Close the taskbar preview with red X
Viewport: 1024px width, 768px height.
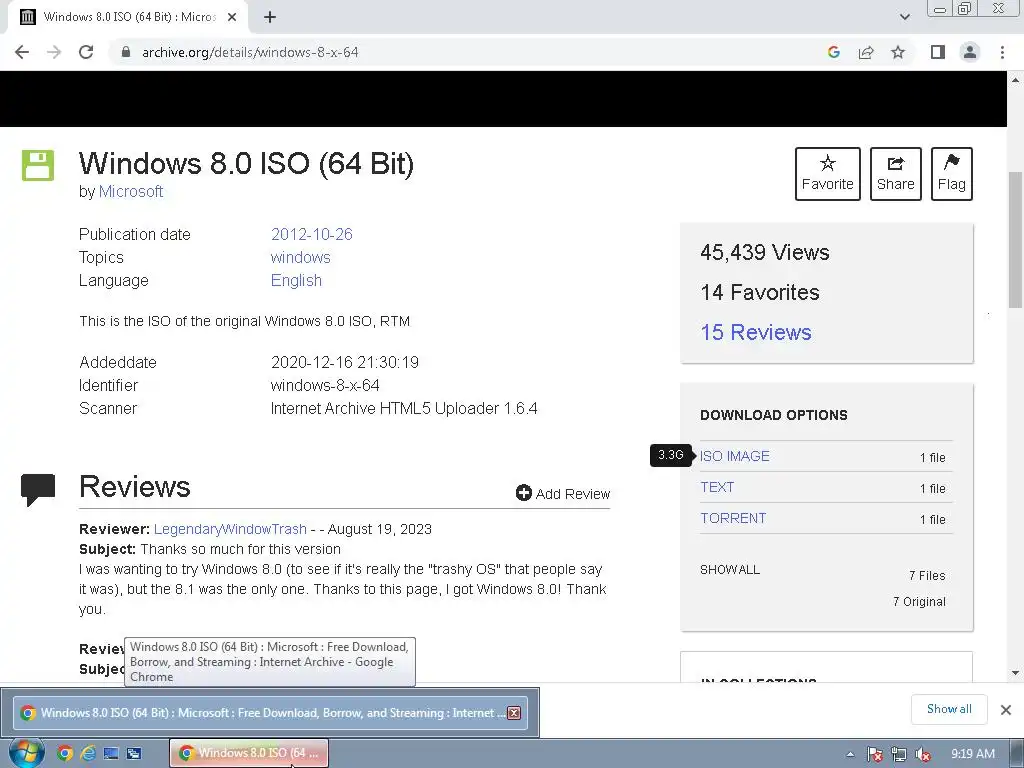(x=515, y=713)
